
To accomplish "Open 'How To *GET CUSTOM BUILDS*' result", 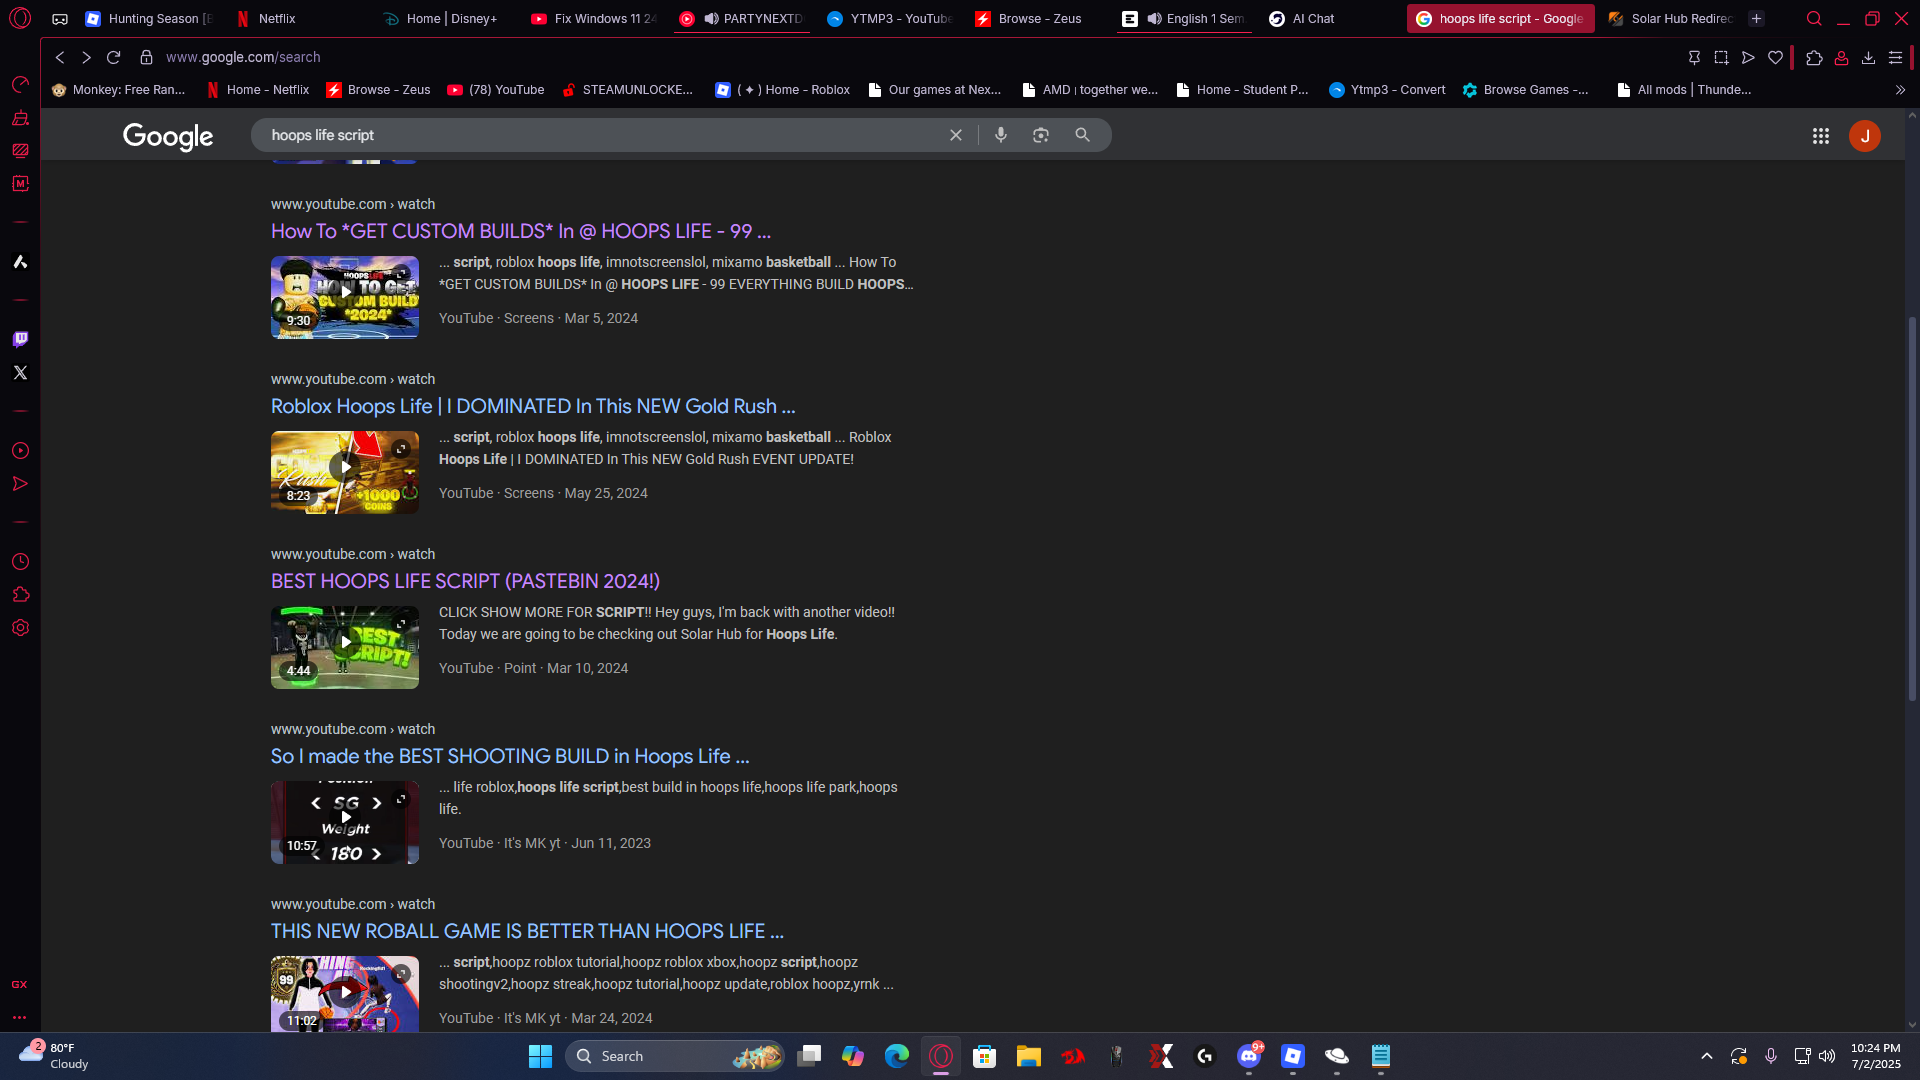I will [x=521, y=231].
